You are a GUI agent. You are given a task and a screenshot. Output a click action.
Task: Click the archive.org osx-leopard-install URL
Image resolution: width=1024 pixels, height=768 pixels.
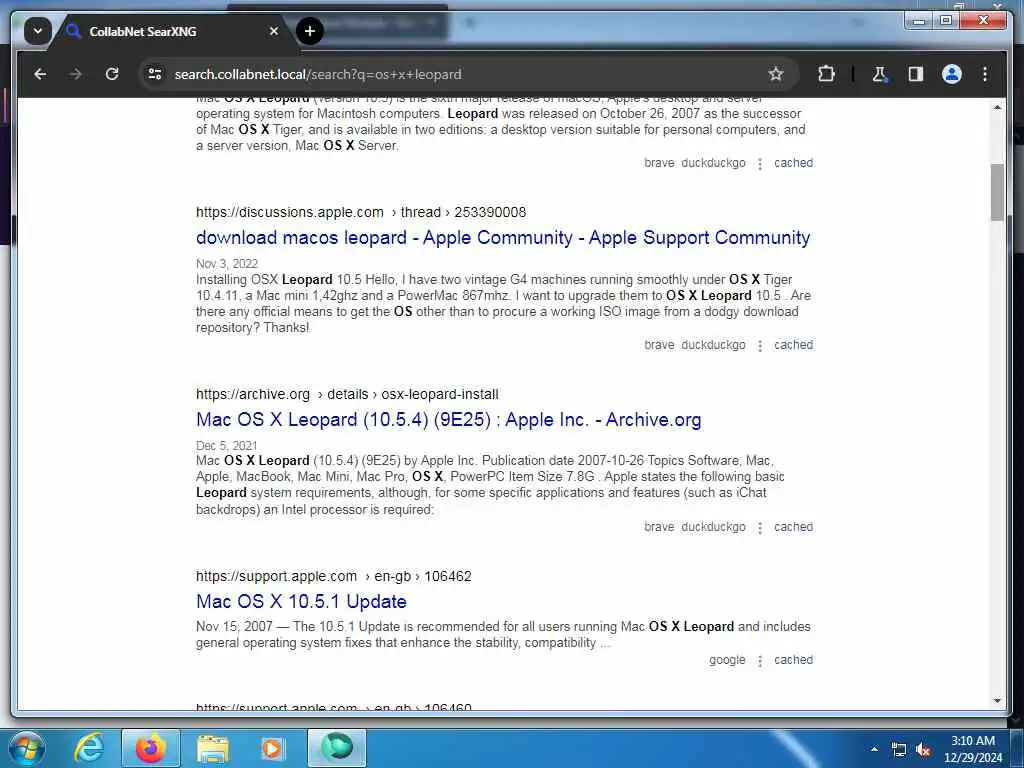click(x=347, y=394)
